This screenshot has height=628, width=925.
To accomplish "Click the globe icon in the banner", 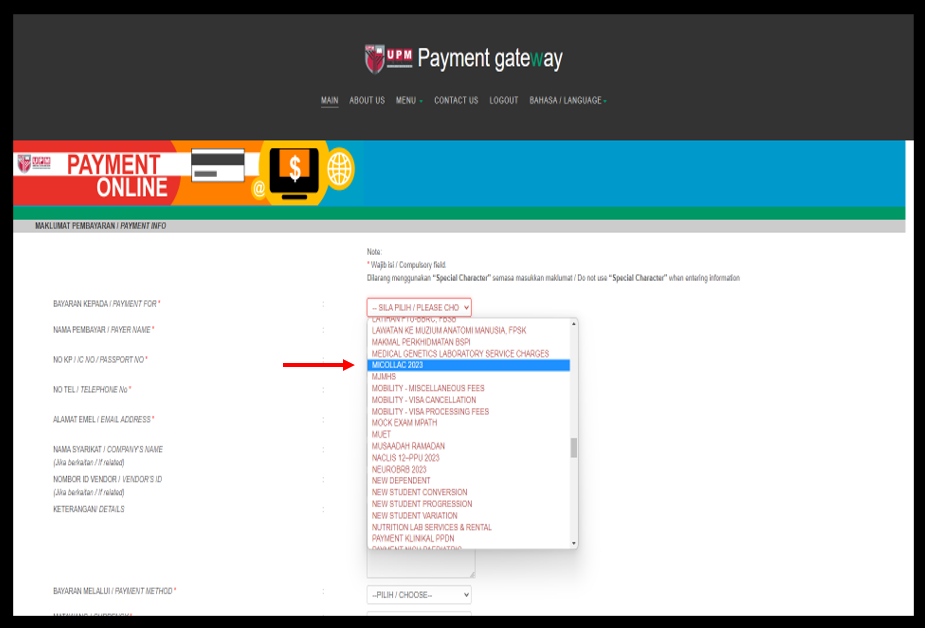I will click(x=340, y=169).
